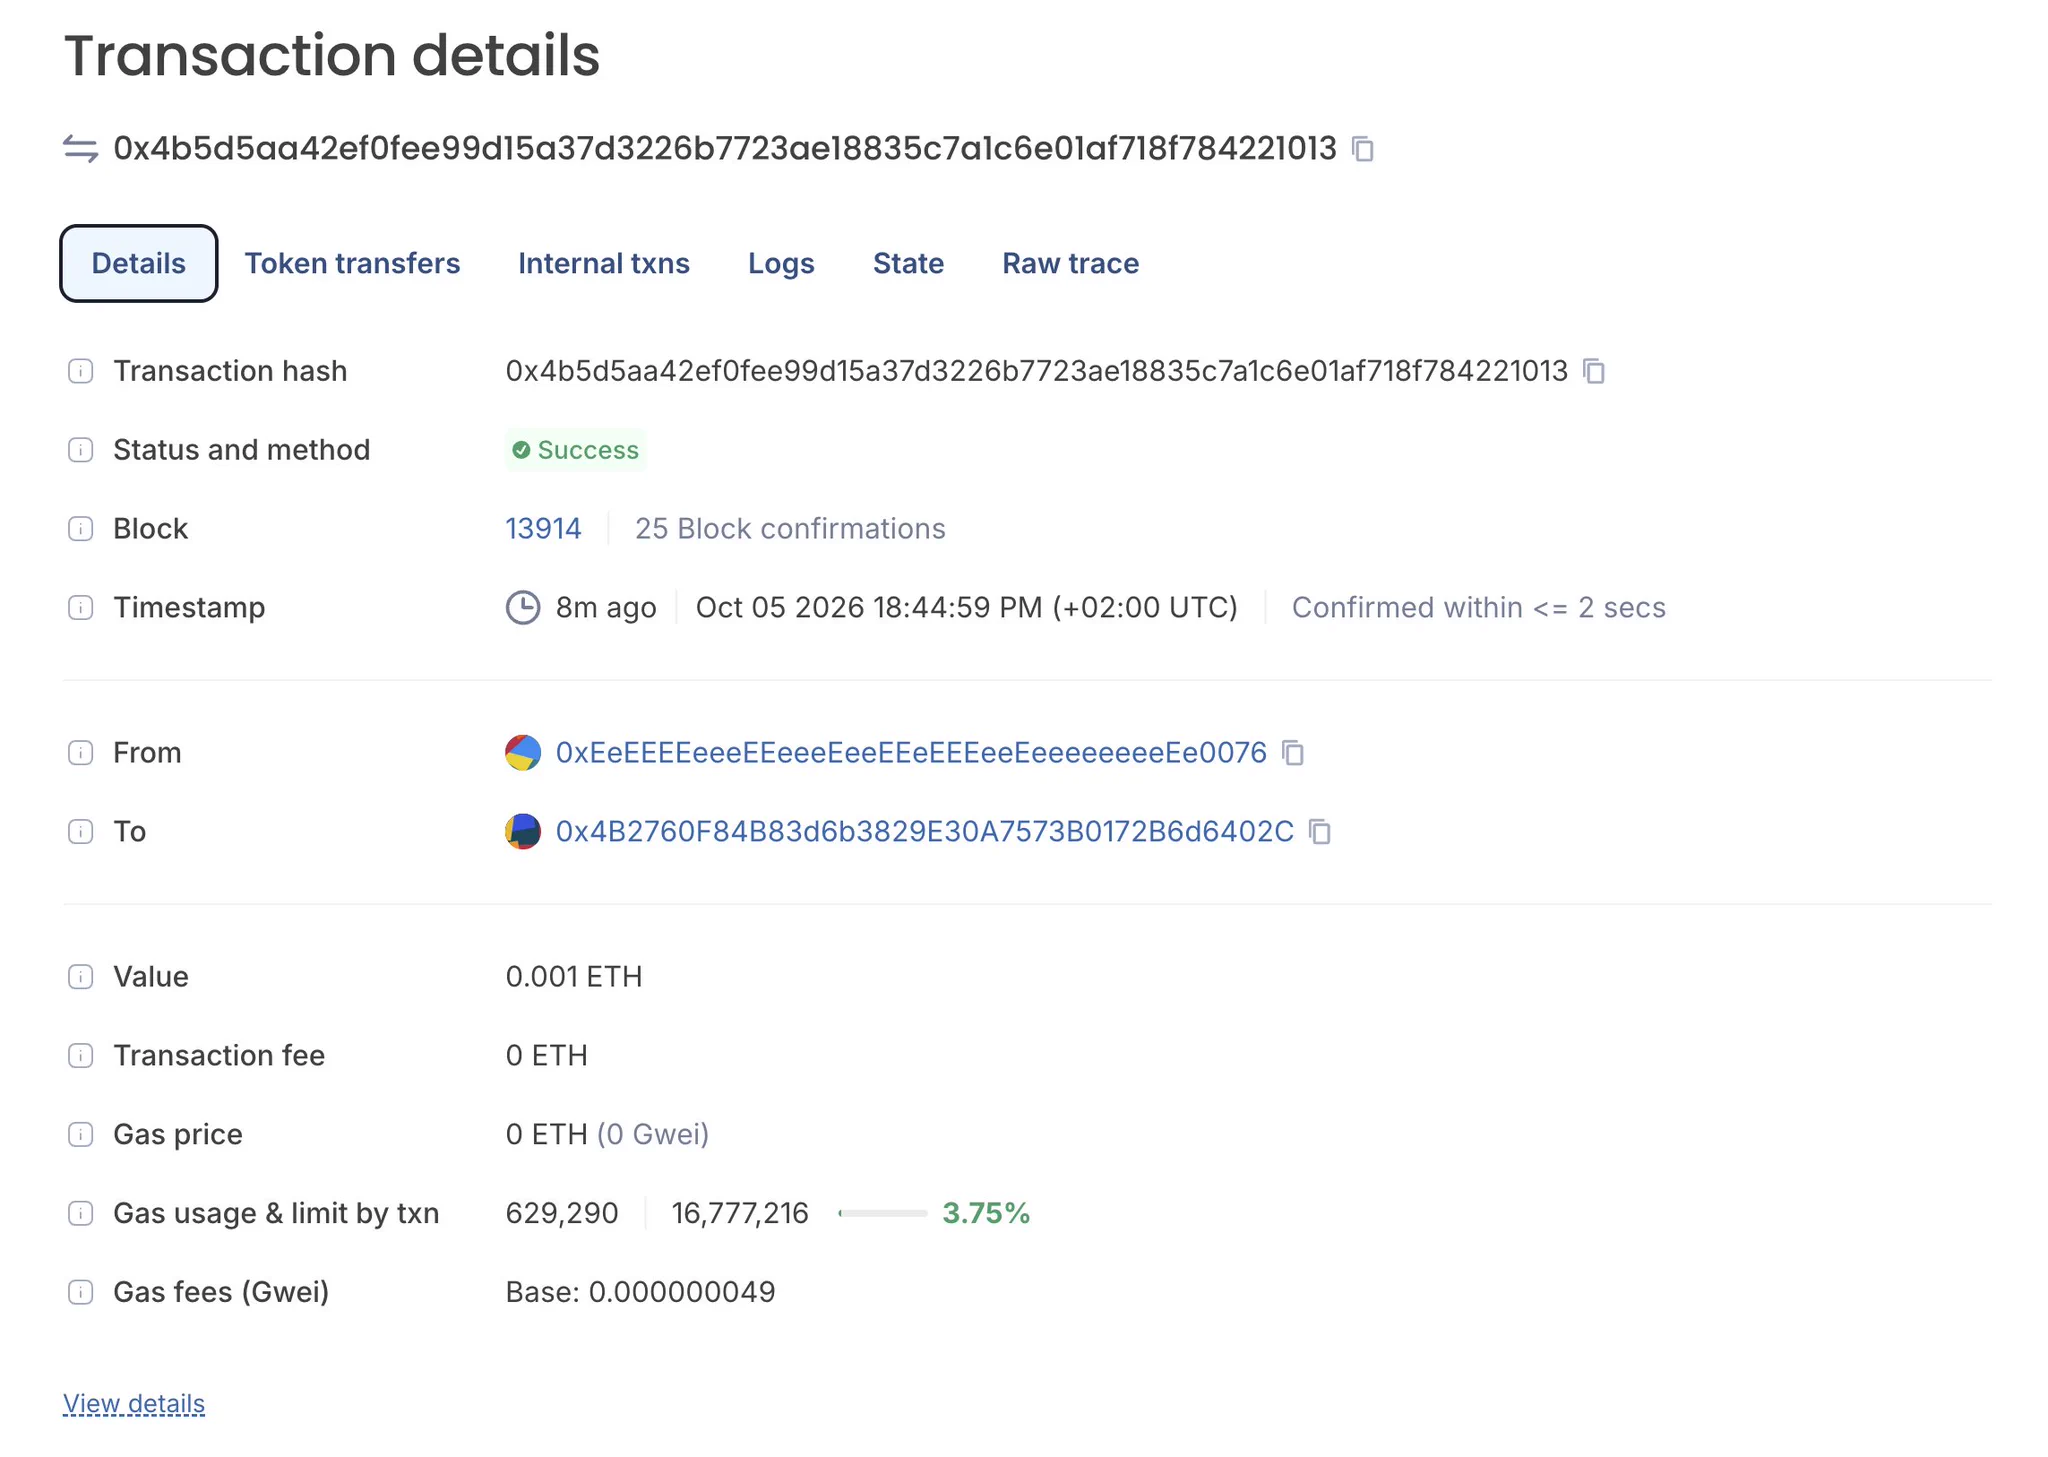Image resolution: width=2048 pixels, height=1457 pixels.
Task: Switch to the Logs tab
Action: 781,263
